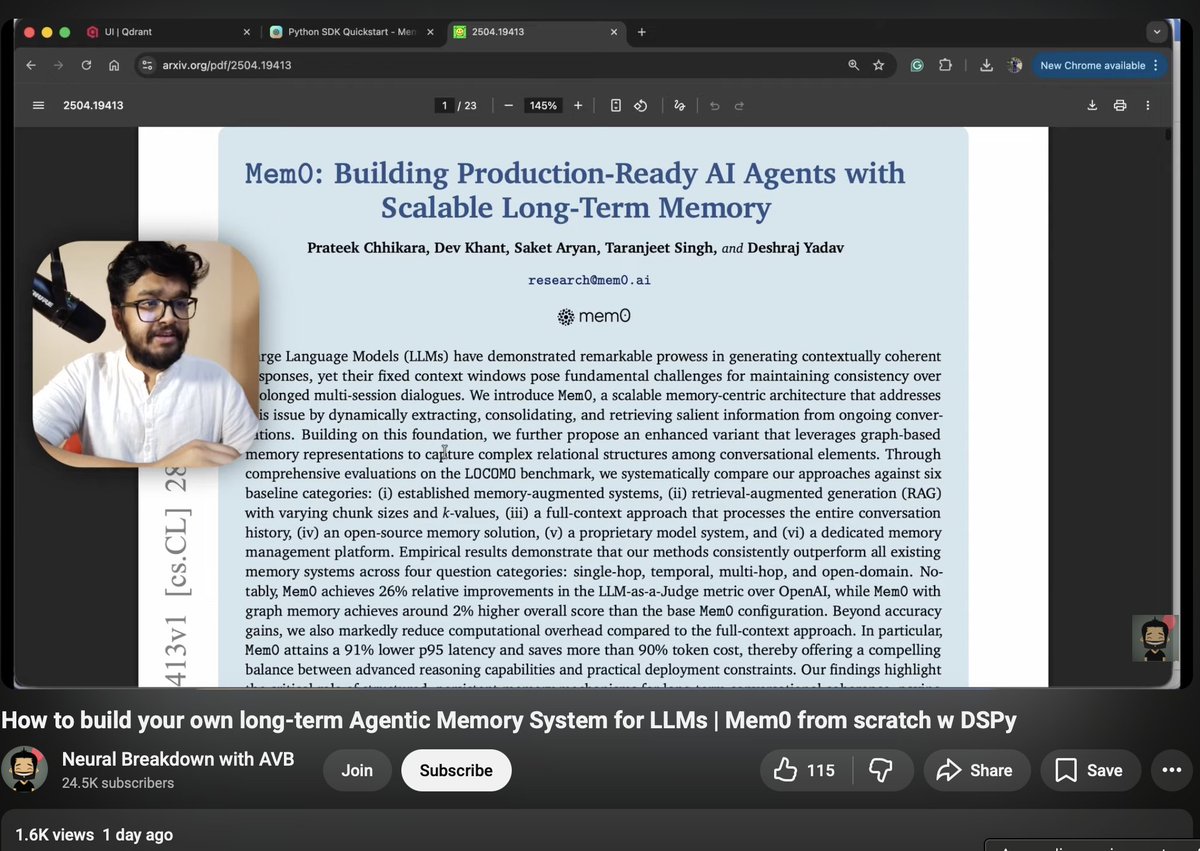Select the PDF annotate draw tool

(x=680, y=105)
